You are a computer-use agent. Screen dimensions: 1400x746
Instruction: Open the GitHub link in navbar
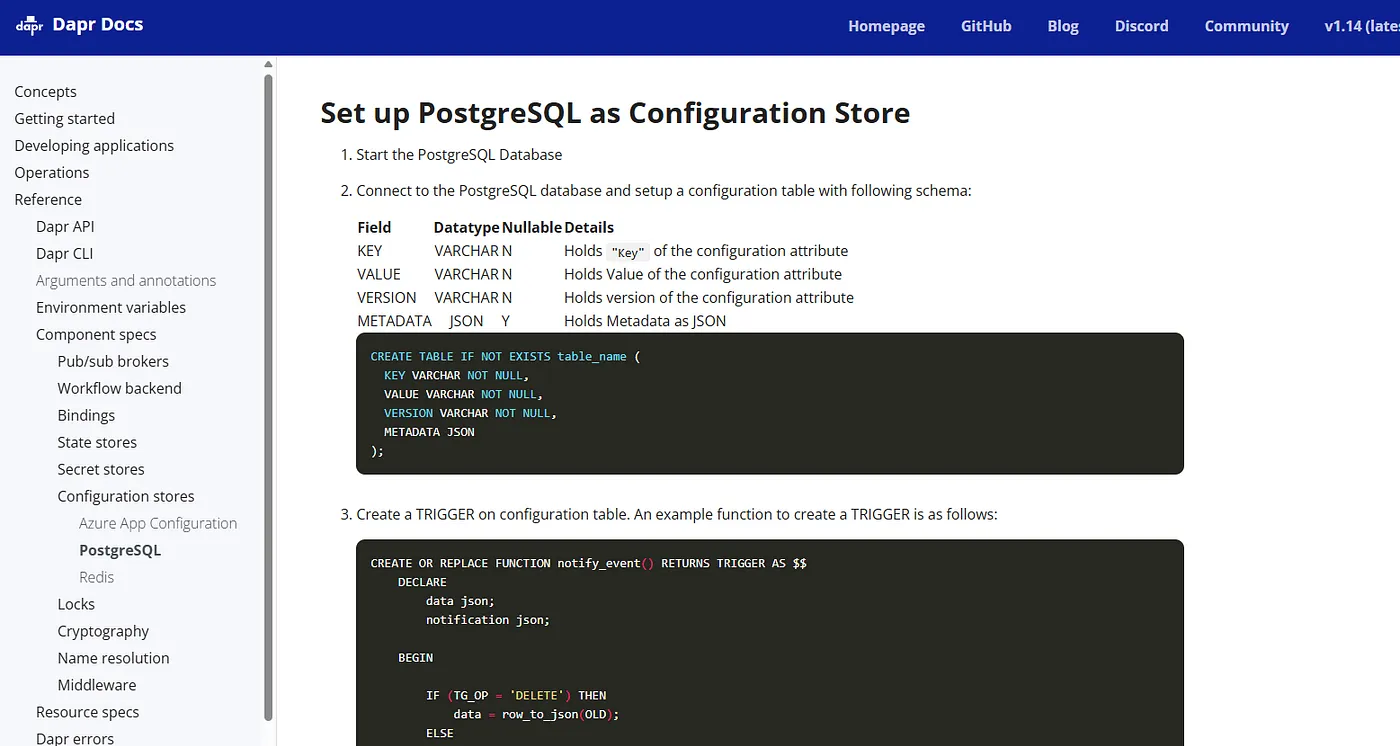[x=986, y=26]
